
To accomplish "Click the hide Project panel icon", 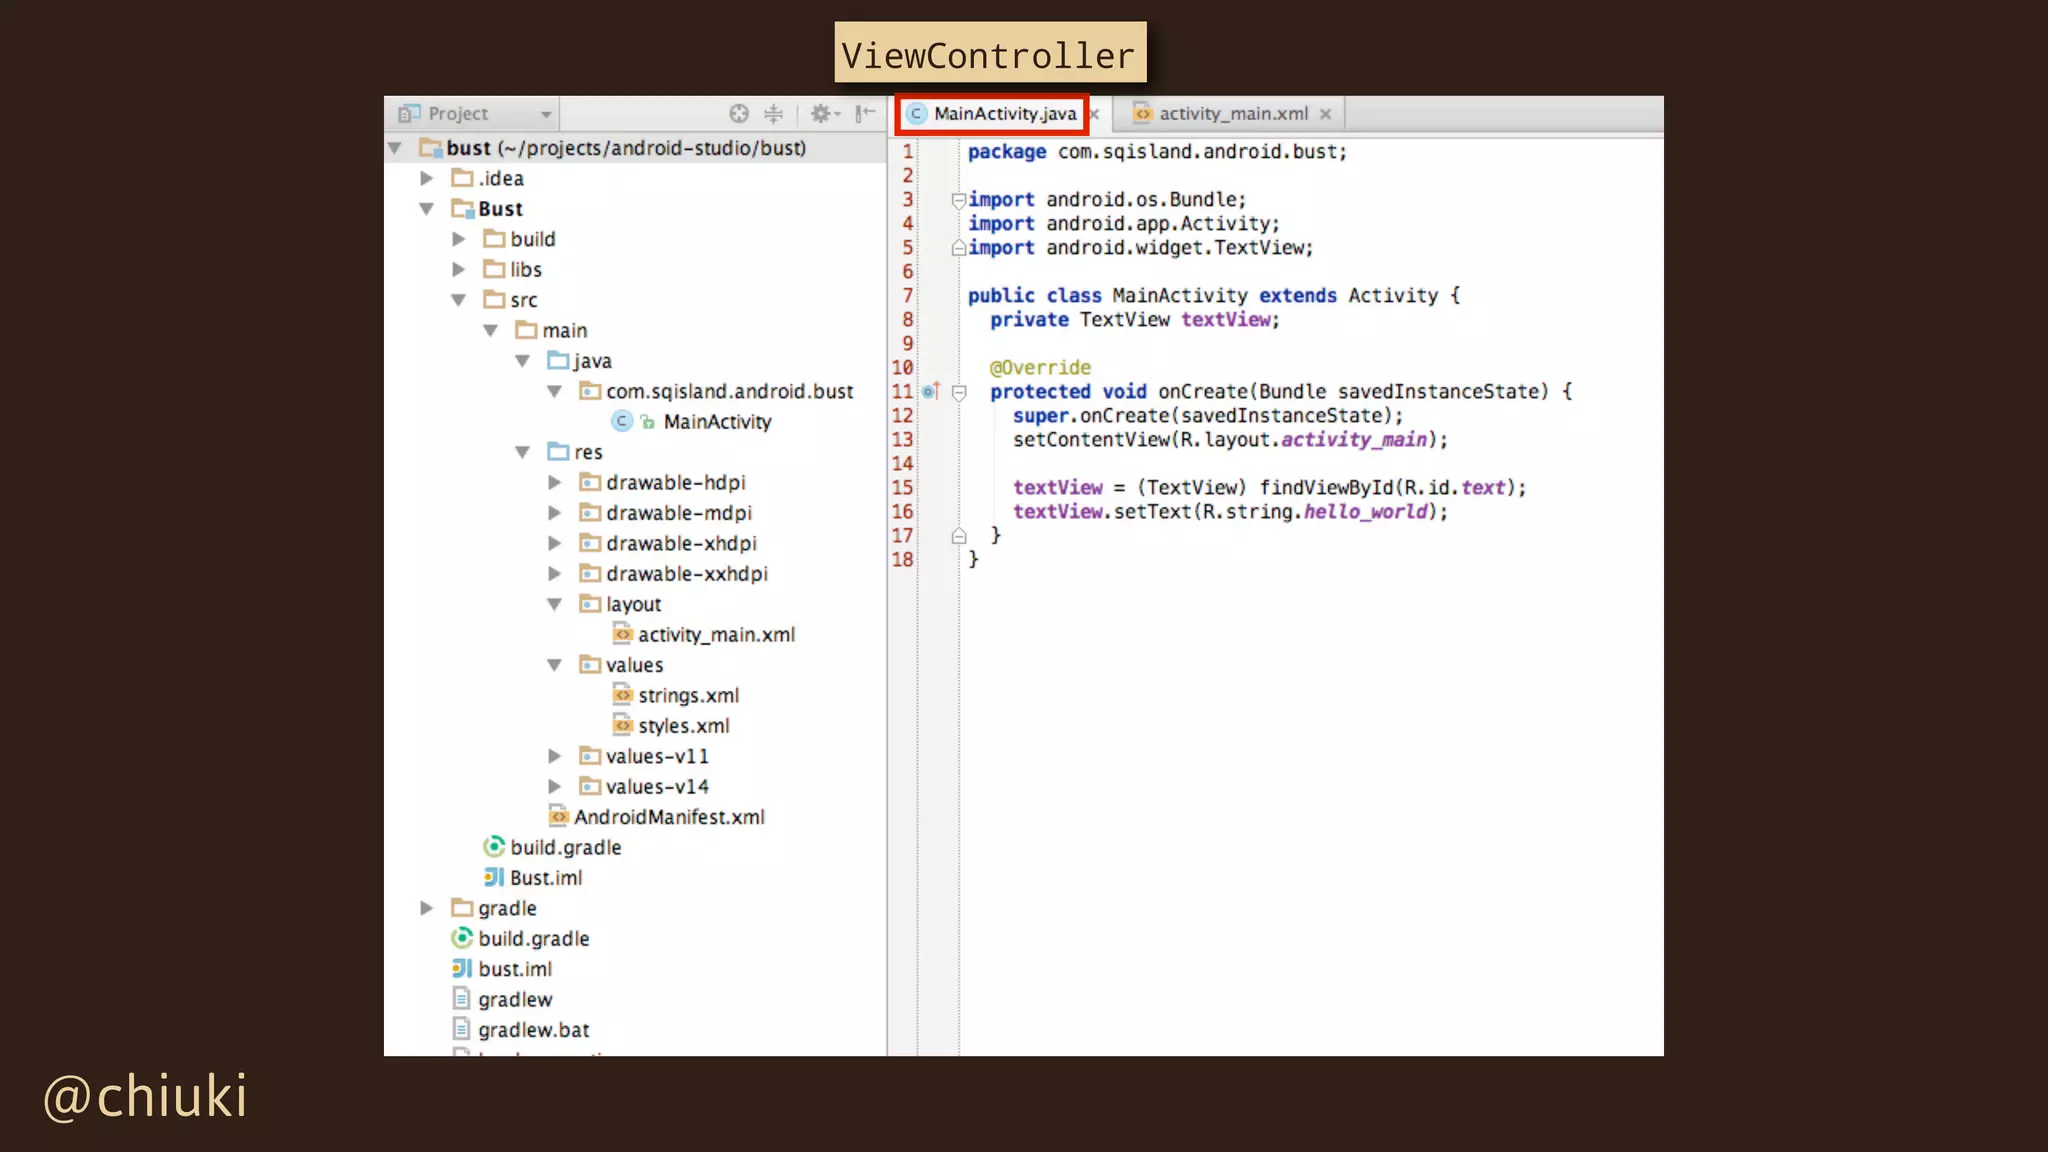I will coord(865,114).
